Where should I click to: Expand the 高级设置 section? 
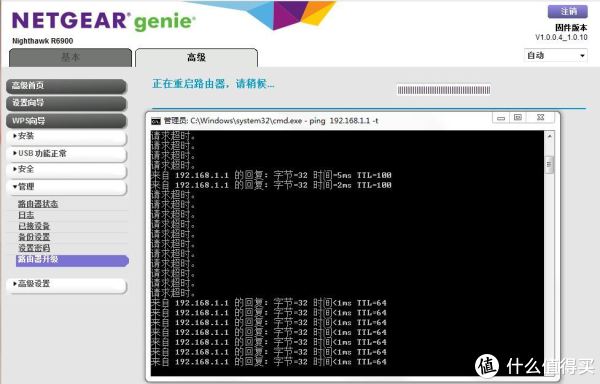click(66, 284)
